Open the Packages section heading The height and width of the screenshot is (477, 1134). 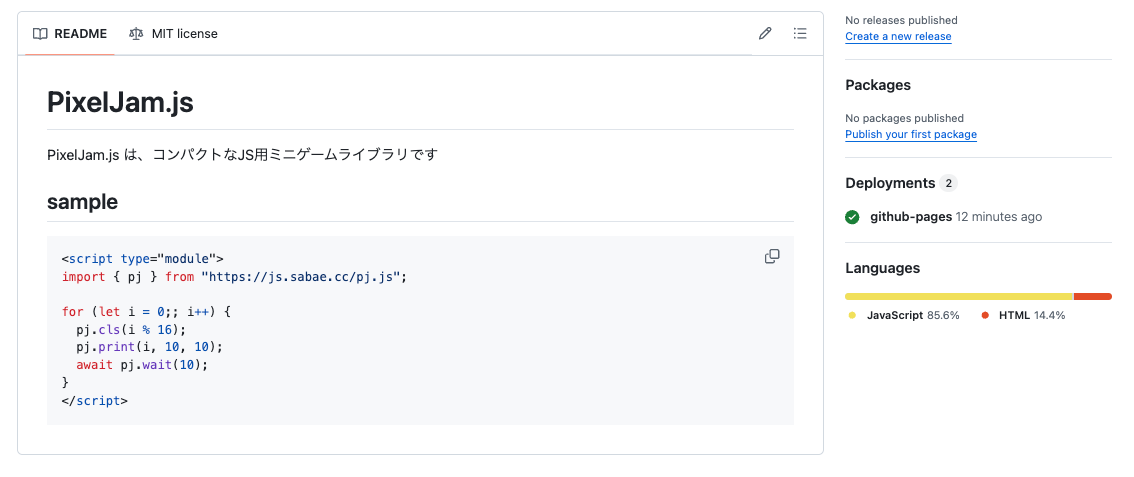pos(878,85)
